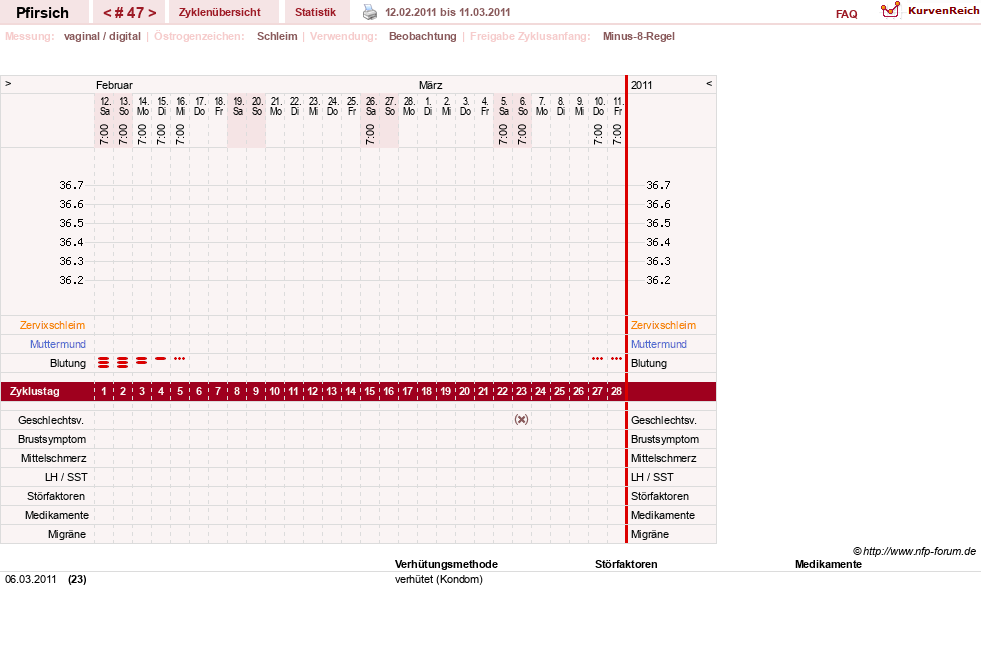Click spotting dots on cycle day 27

point(597,358)
